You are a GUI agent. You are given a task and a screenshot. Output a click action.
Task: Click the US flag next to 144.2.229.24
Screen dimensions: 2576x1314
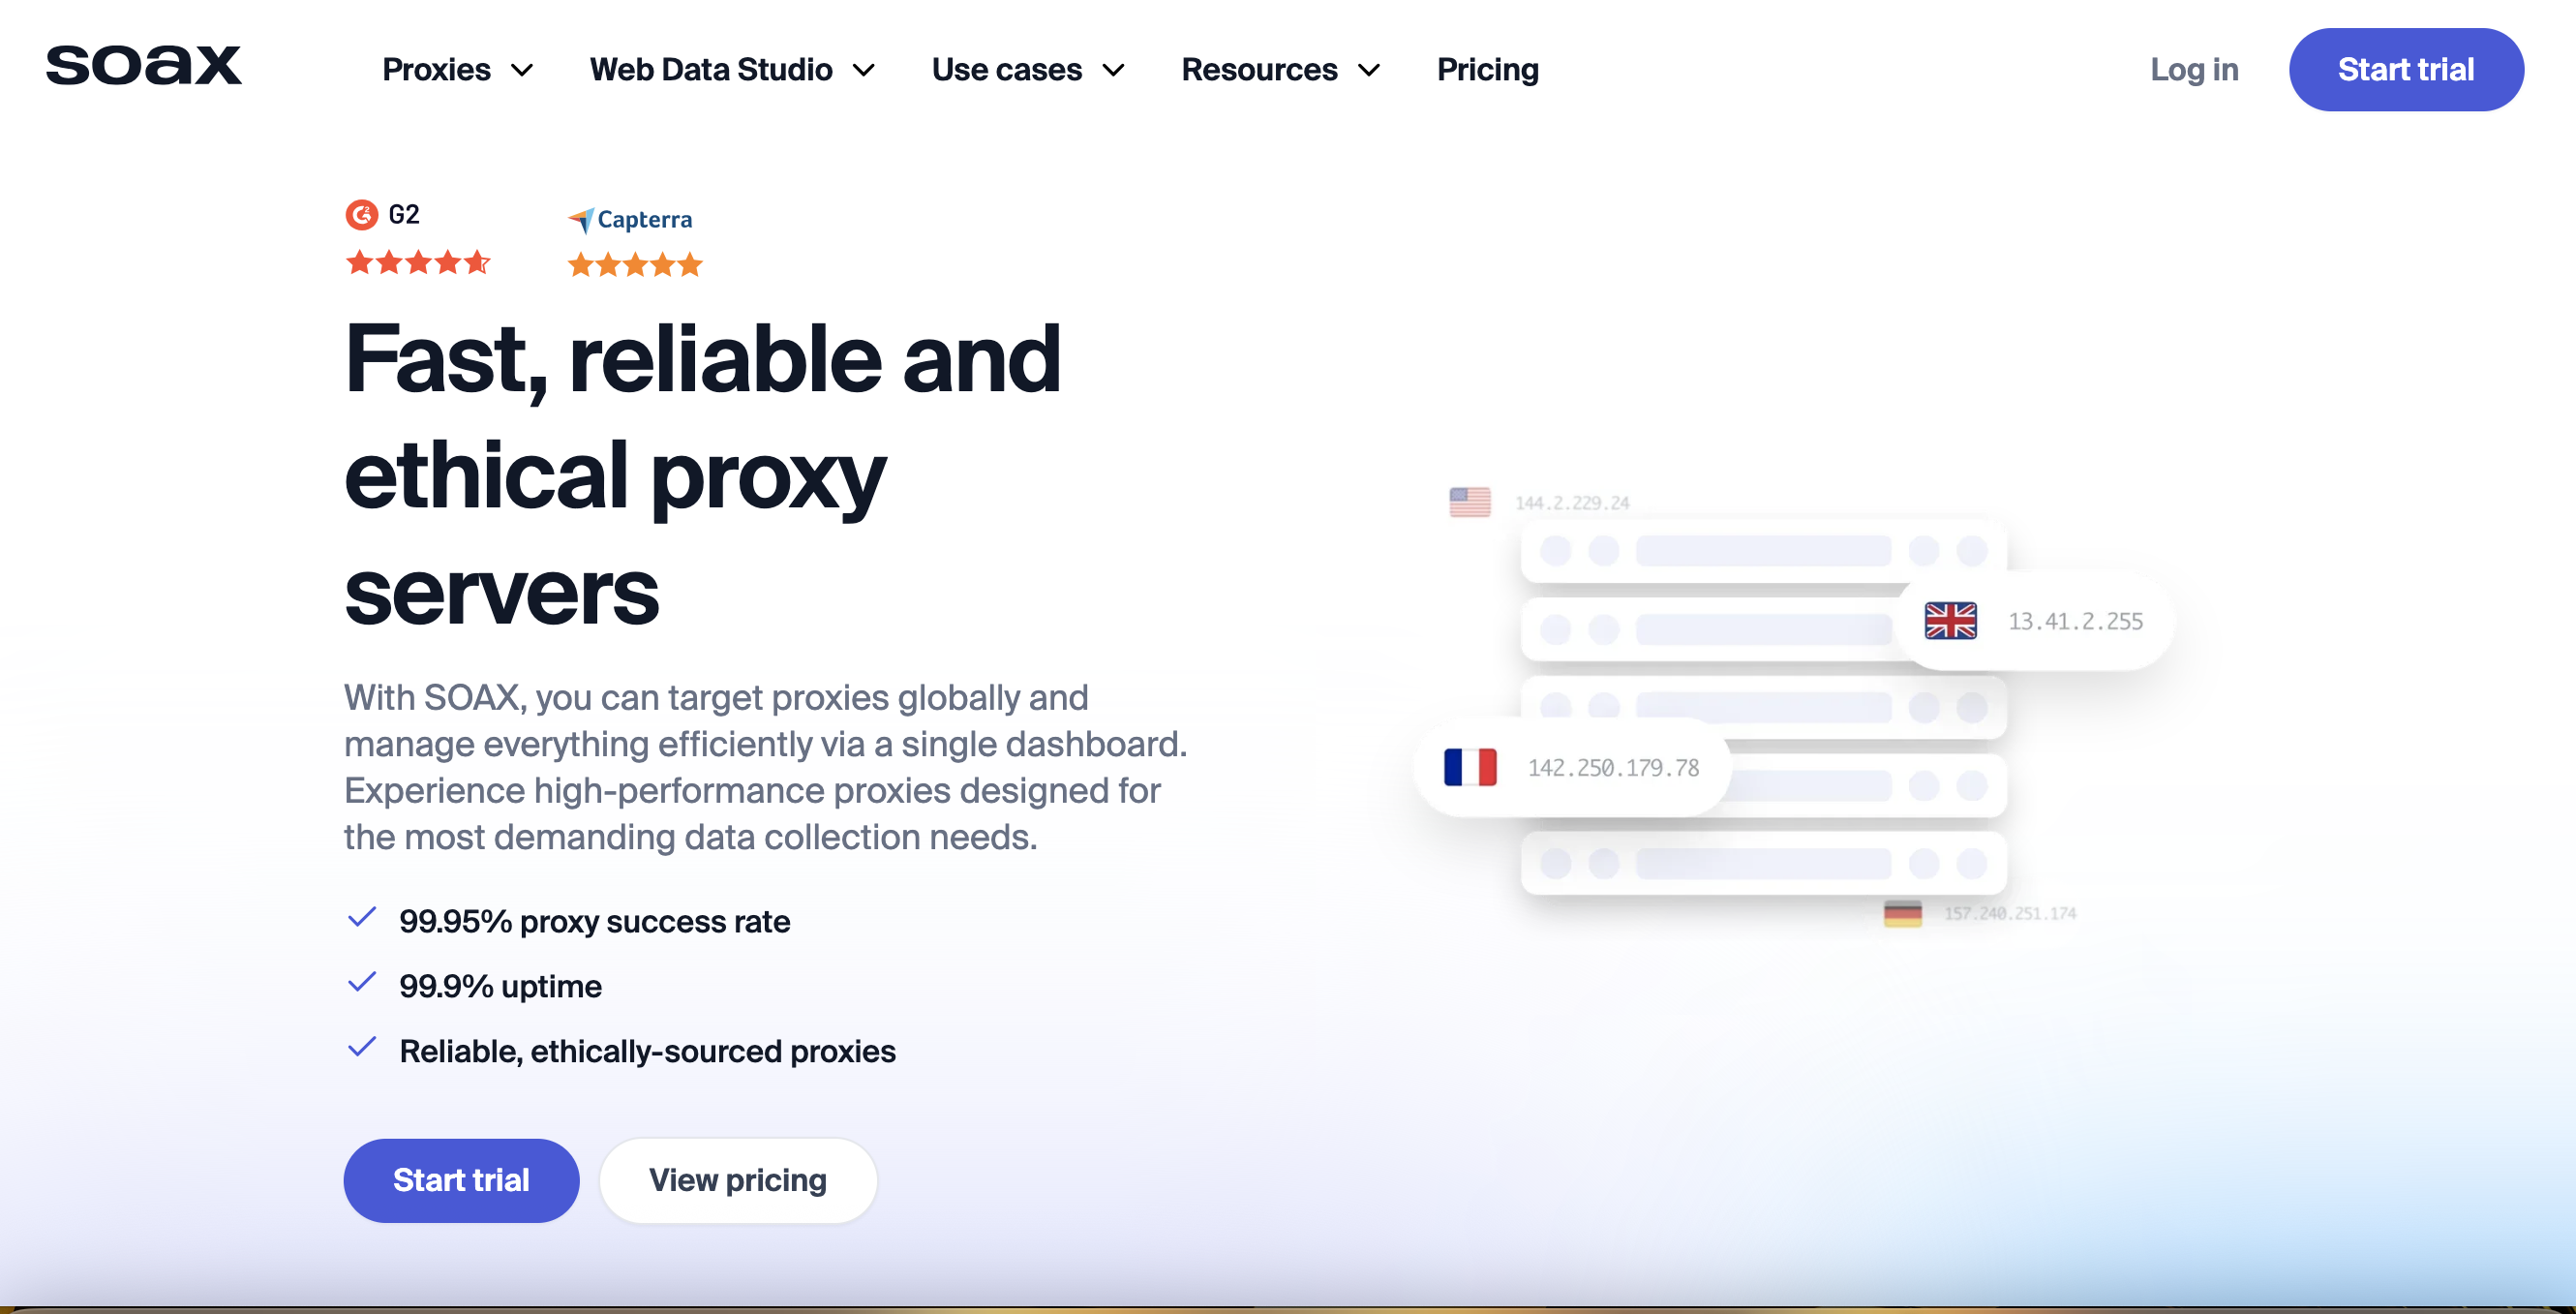pyautogui.click(x=1470, y=501)
